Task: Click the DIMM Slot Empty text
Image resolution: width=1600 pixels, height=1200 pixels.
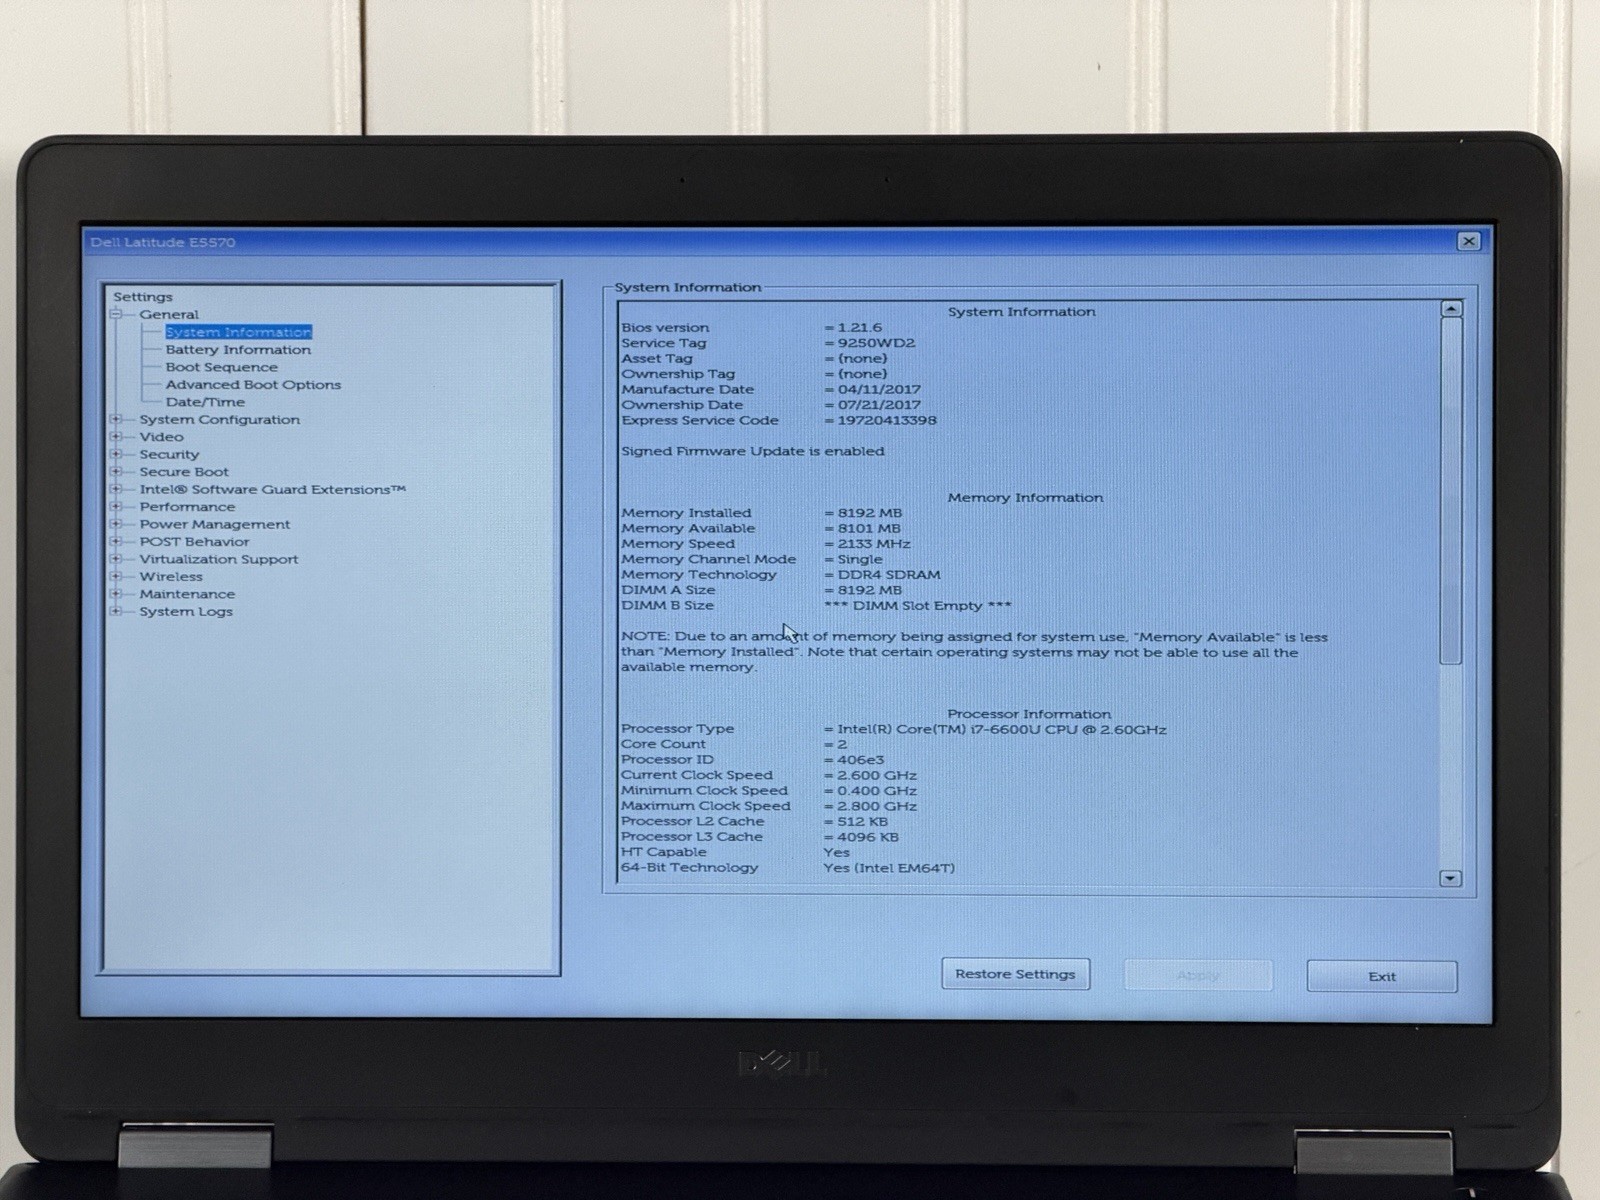Action: (917, 606)
